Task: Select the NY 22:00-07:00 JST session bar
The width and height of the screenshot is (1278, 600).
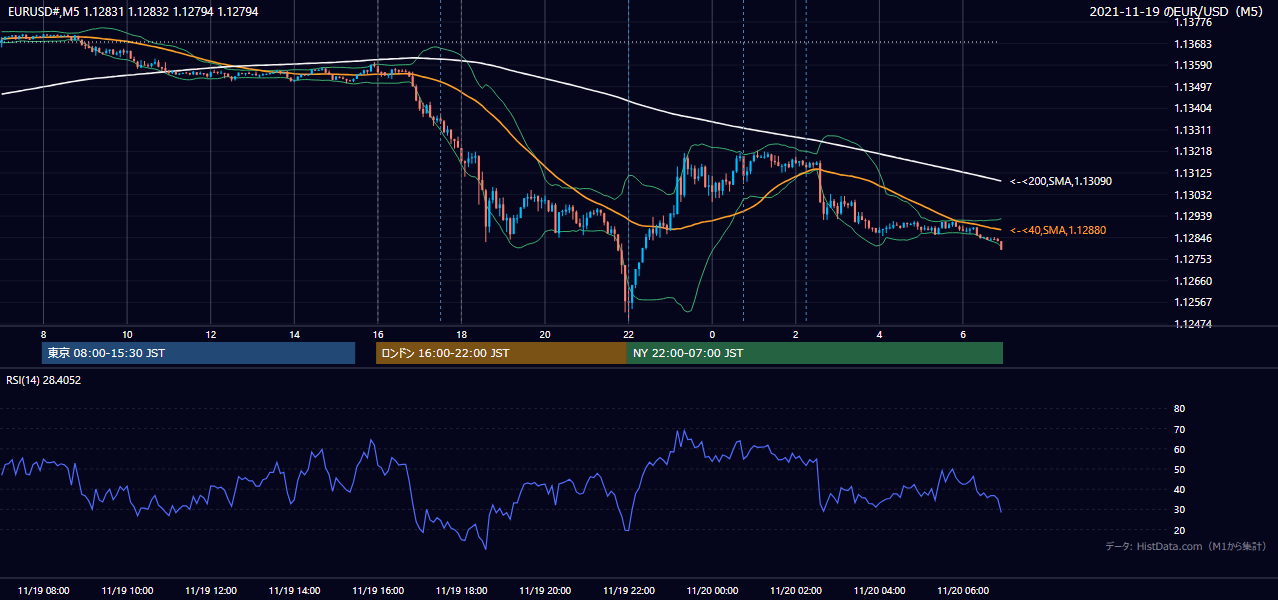Action: [815, 353]
